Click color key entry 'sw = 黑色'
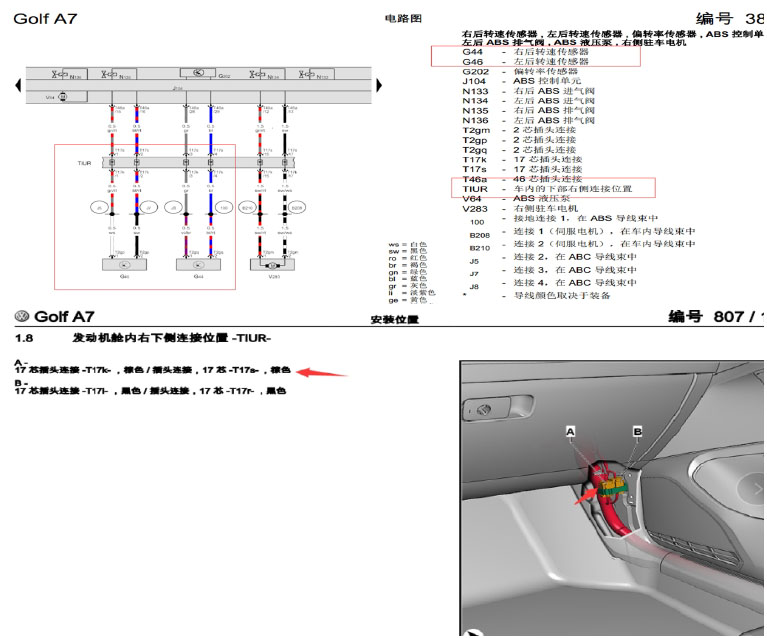This screenshot has height=638, width=767. coord(408,251)
